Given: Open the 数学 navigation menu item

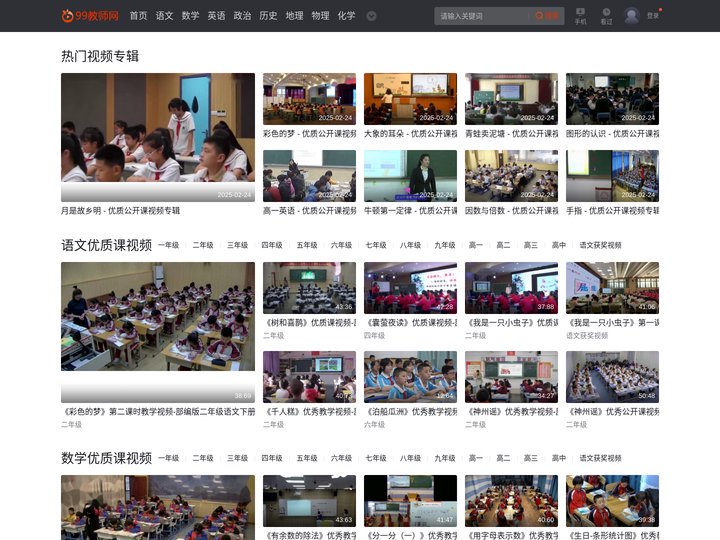Looking at the screenshot, I should click(190, 16).
